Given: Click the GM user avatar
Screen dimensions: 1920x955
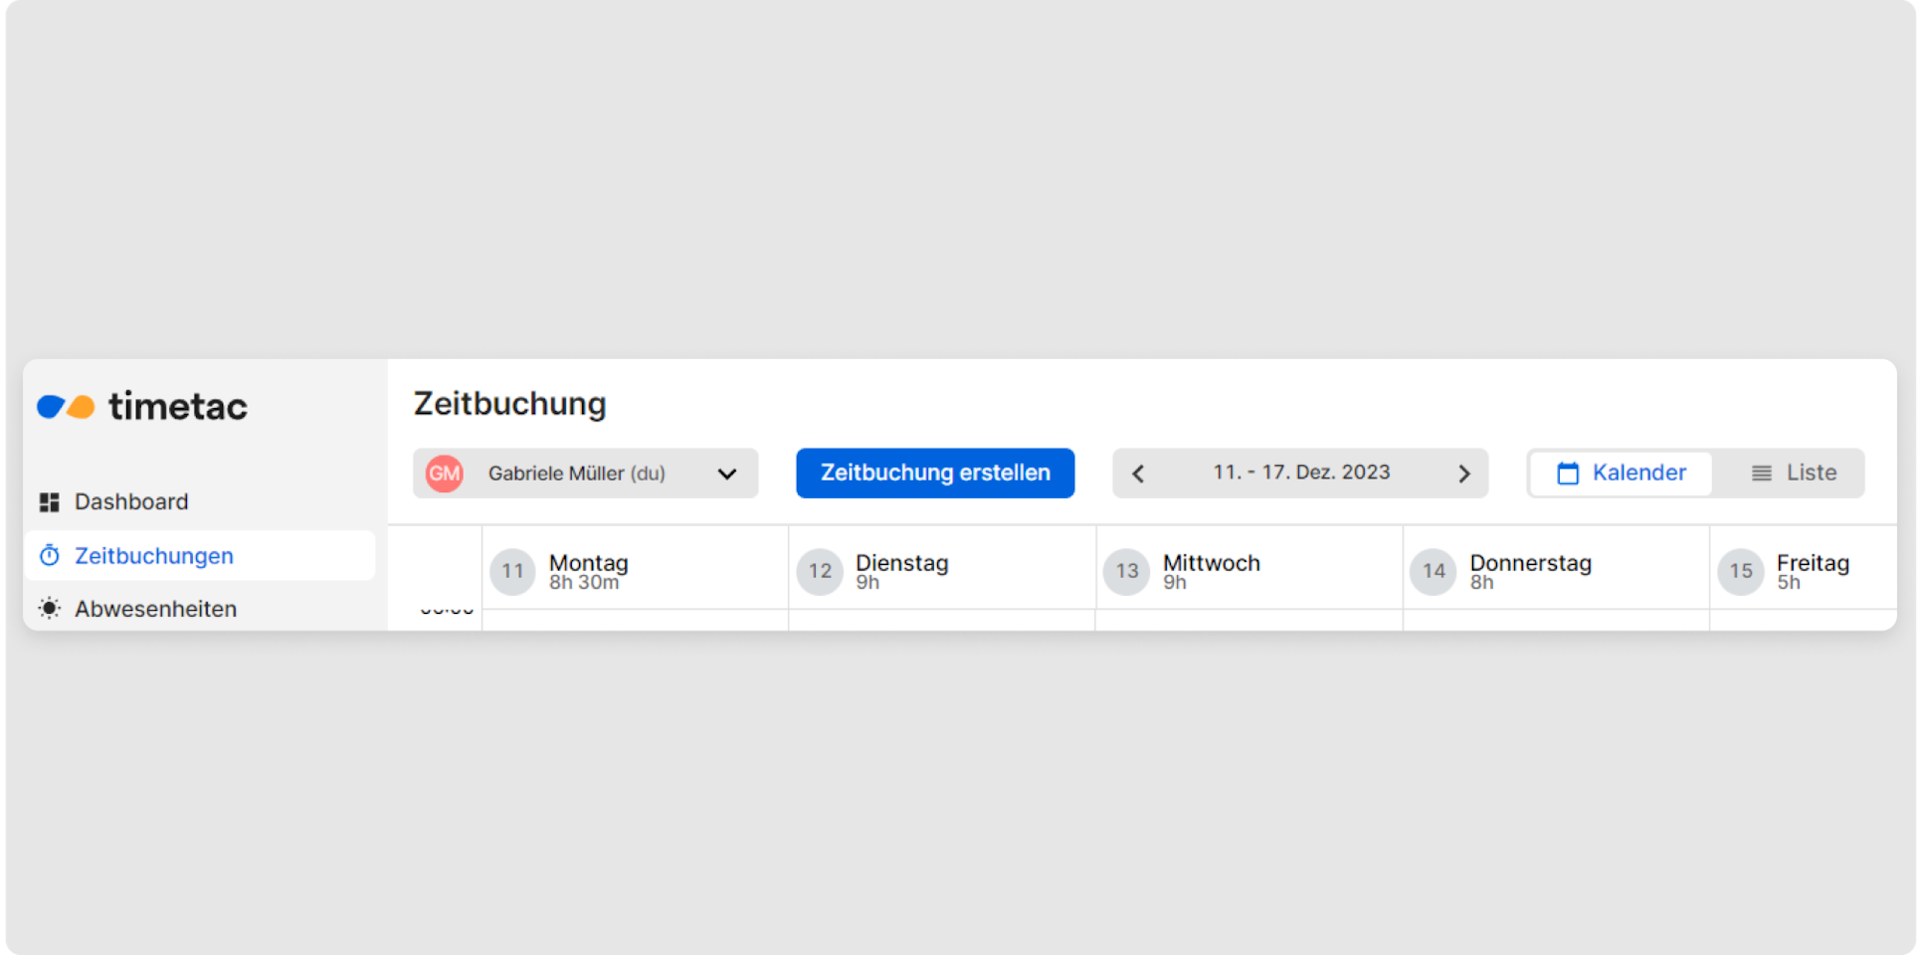Looking at the screenshot, I should coord(444,473).
